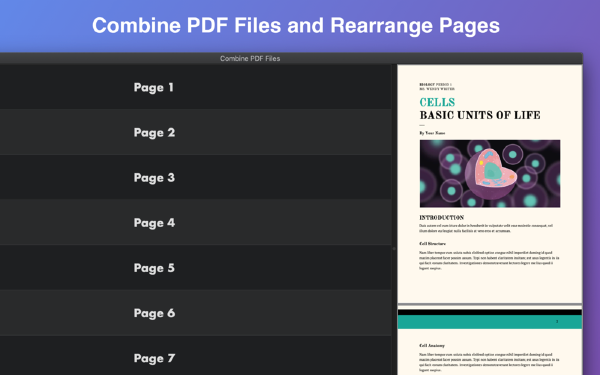The image size is (600, 375).
Task: Click the 'By Your Name' byline
Action: [x=432, y=133]
